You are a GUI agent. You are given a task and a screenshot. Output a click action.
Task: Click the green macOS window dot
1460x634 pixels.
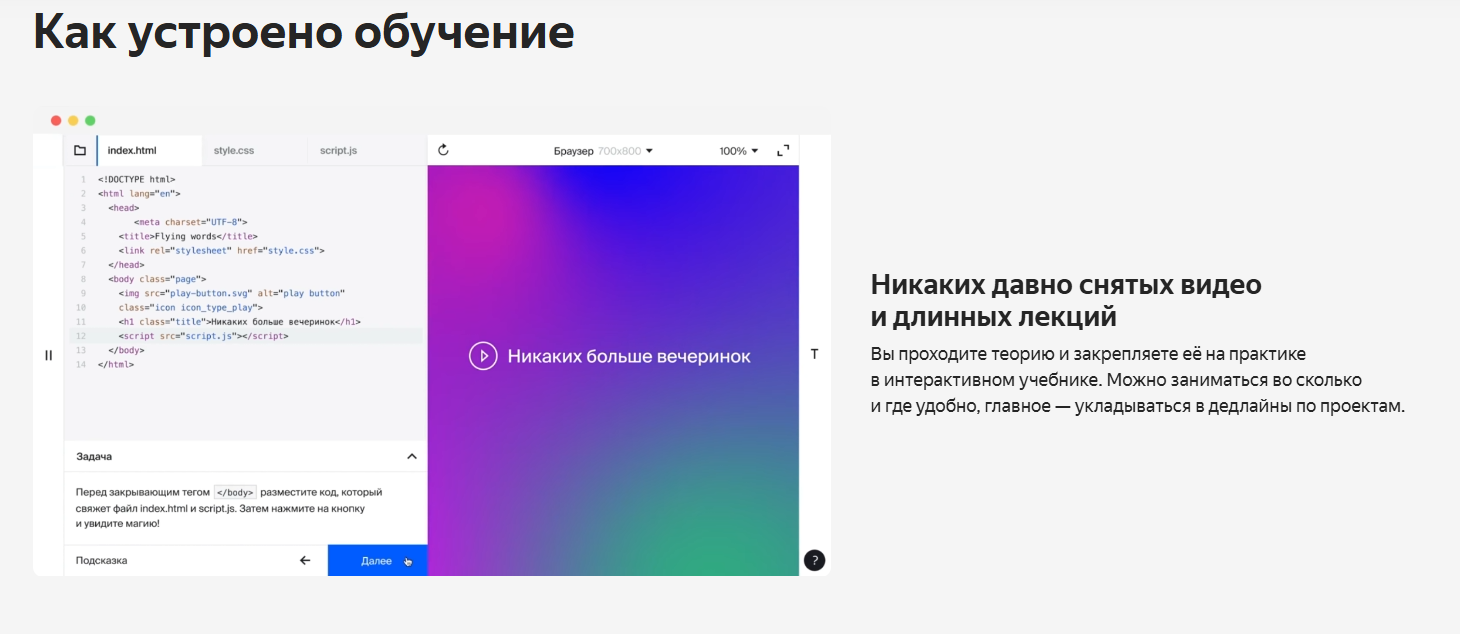pyautogui.click(x=90, y=120)
